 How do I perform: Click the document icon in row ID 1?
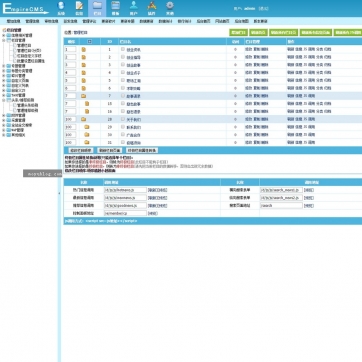point(84,49)
